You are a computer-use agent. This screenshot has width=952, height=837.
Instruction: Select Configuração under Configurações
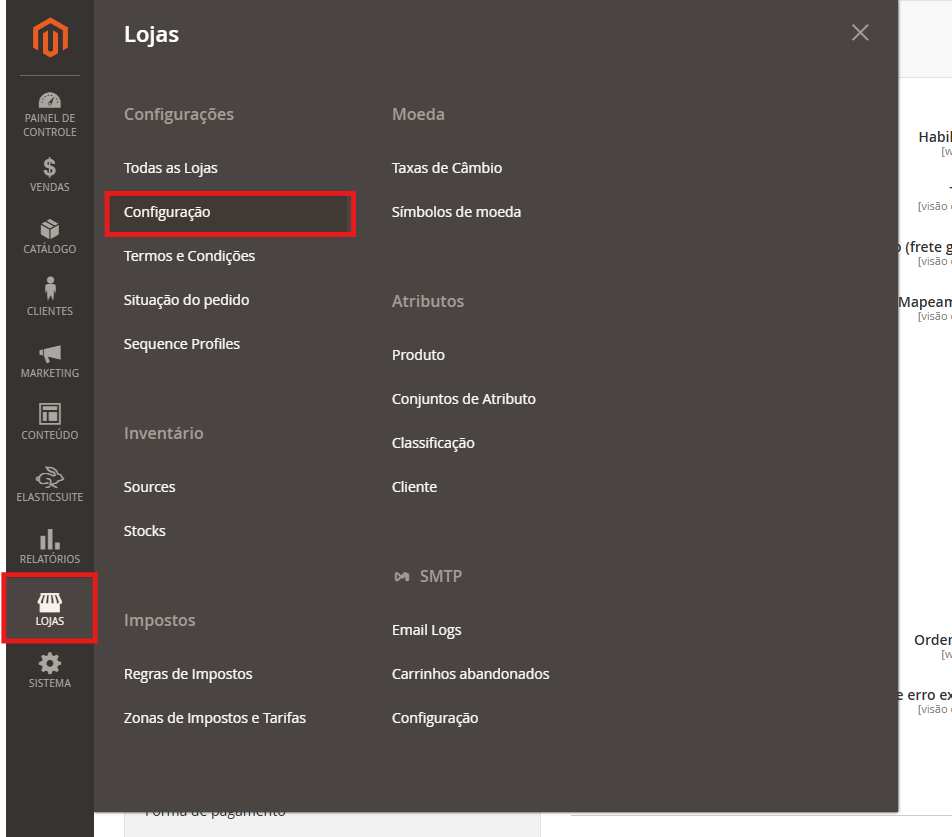coord(167,212)
